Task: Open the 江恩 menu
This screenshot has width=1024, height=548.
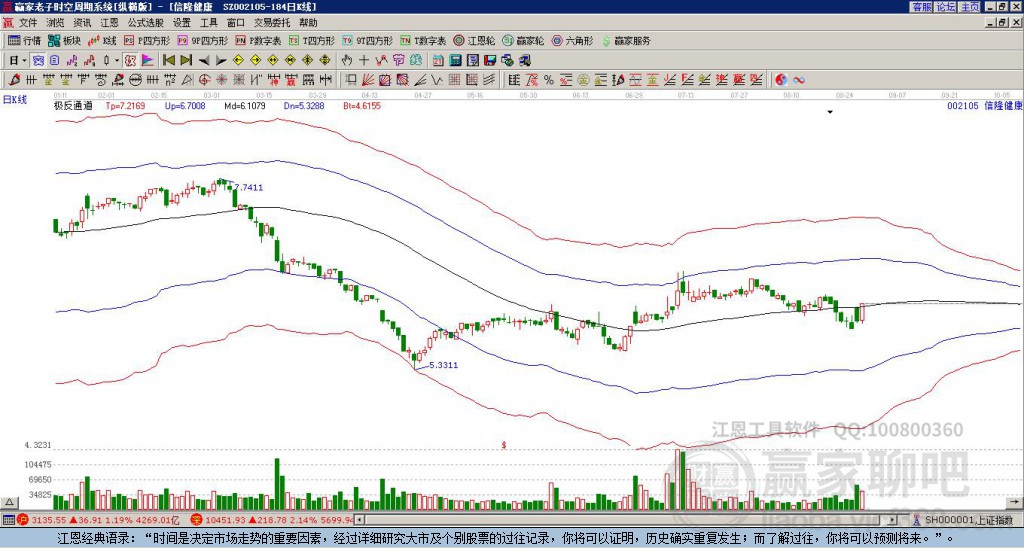Action: pyautogui.click(x=110, y=23)
